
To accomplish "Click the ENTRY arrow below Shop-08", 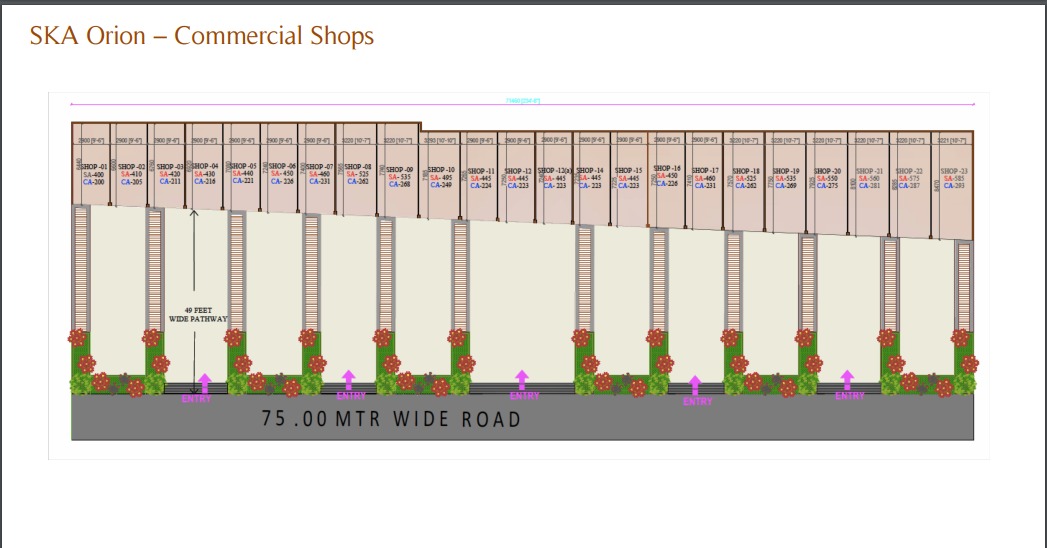I will click(348, 380).
